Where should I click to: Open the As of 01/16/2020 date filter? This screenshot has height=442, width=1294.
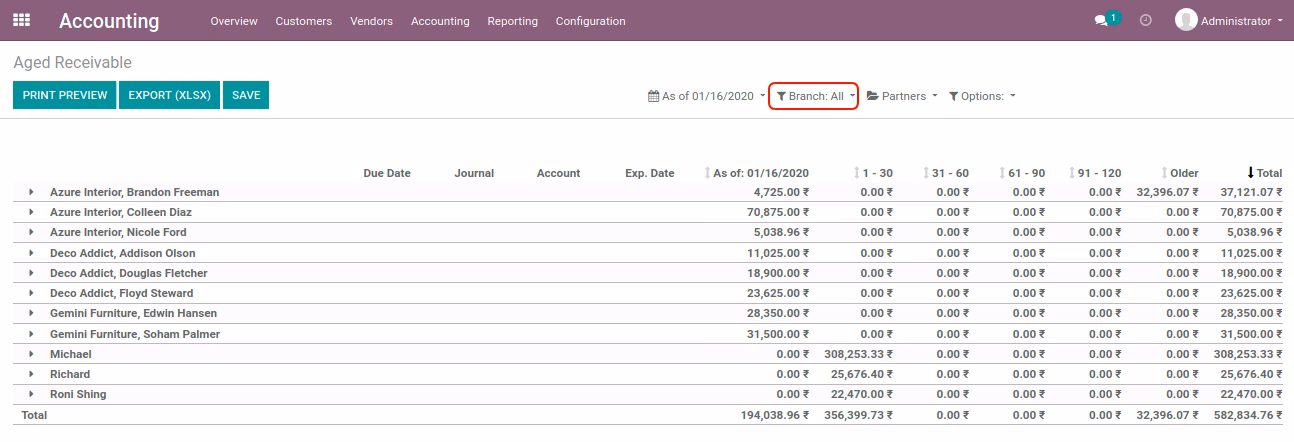(704, 96)
